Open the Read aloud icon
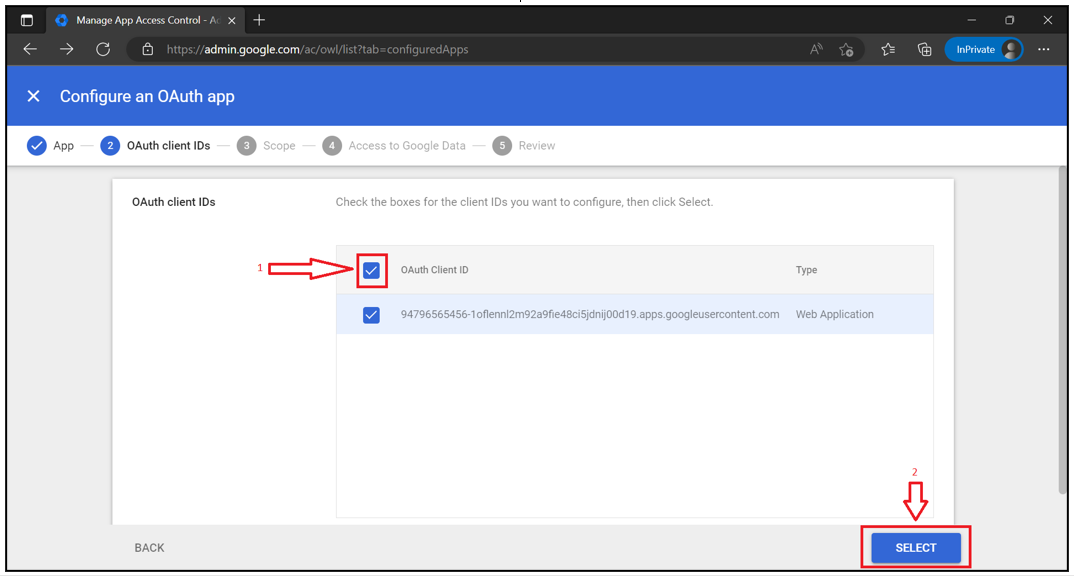The height and width of the screenshot is (576, 1074). (816, 49)
